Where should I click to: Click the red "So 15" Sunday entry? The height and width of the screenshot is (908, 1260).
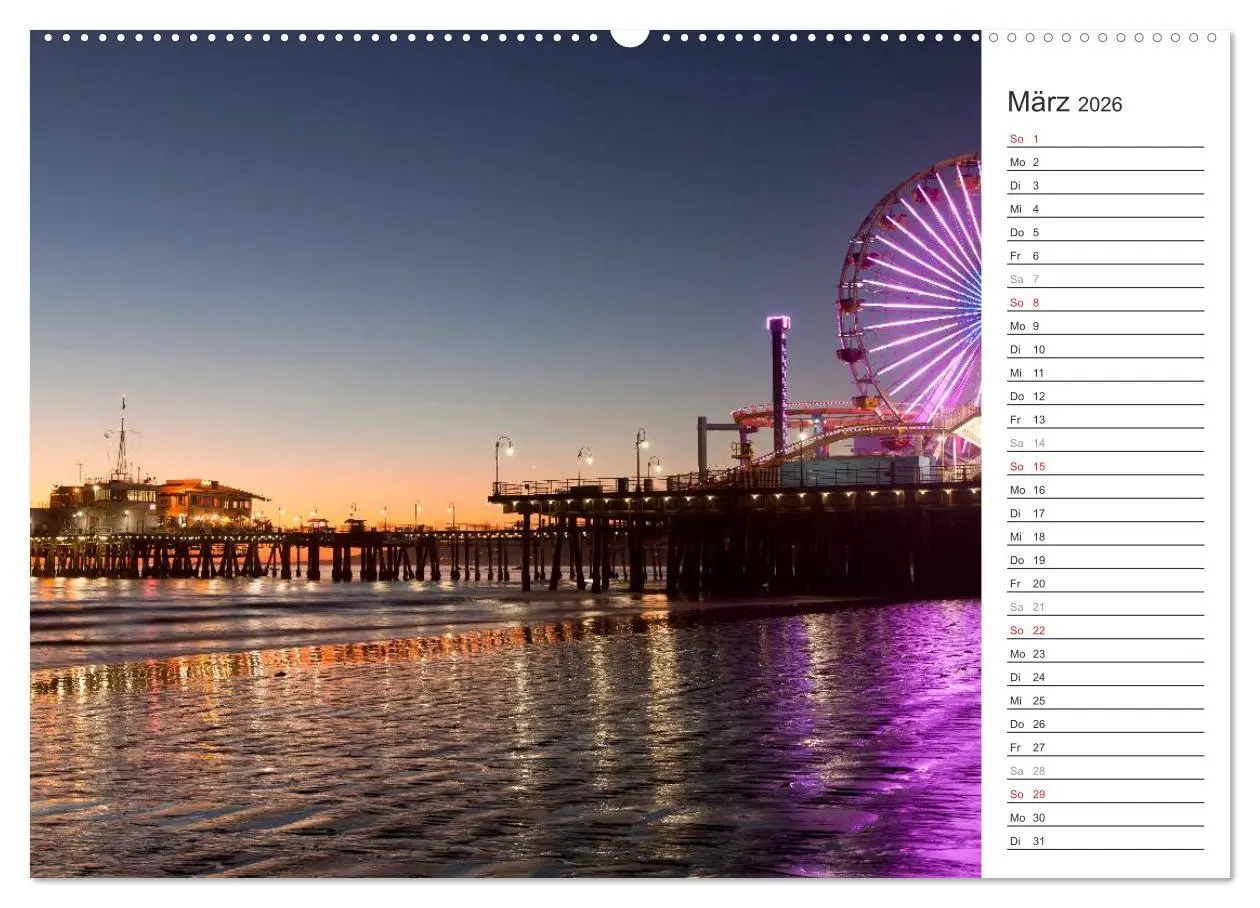[1026, 466]
